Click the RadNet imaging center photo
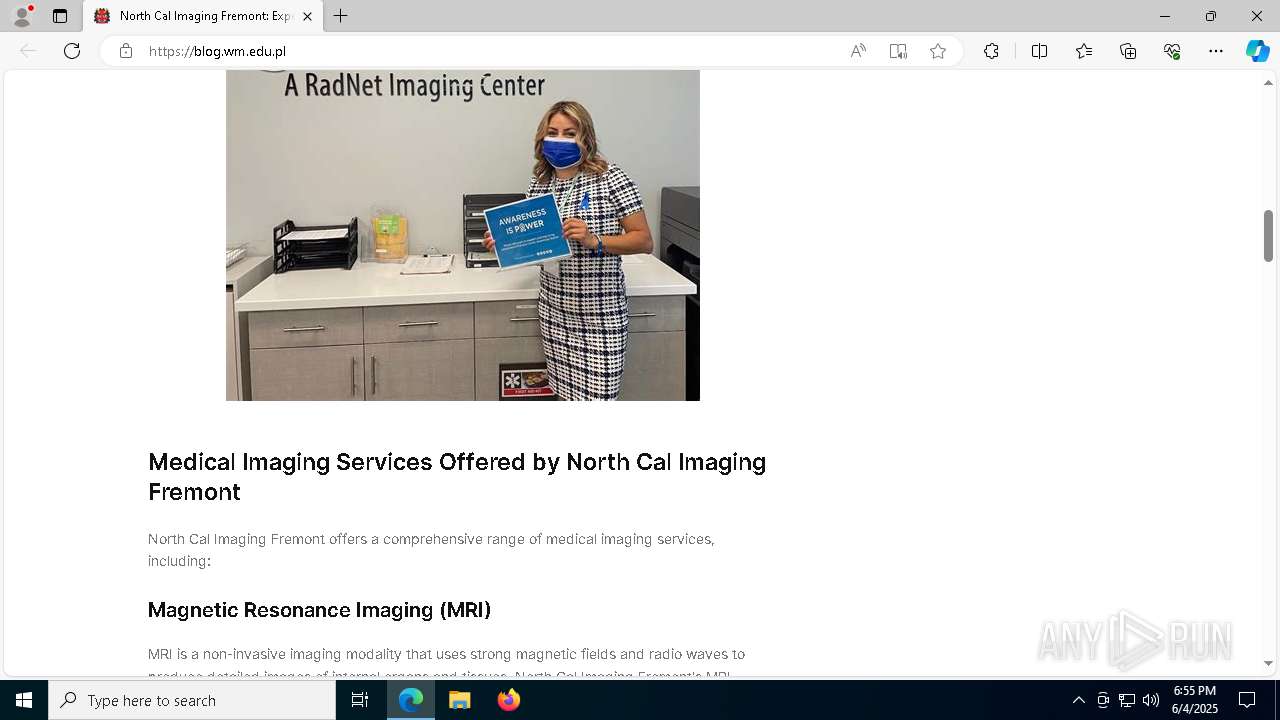The width and height of the screenshot is (1280, 720). pos(463,236)
